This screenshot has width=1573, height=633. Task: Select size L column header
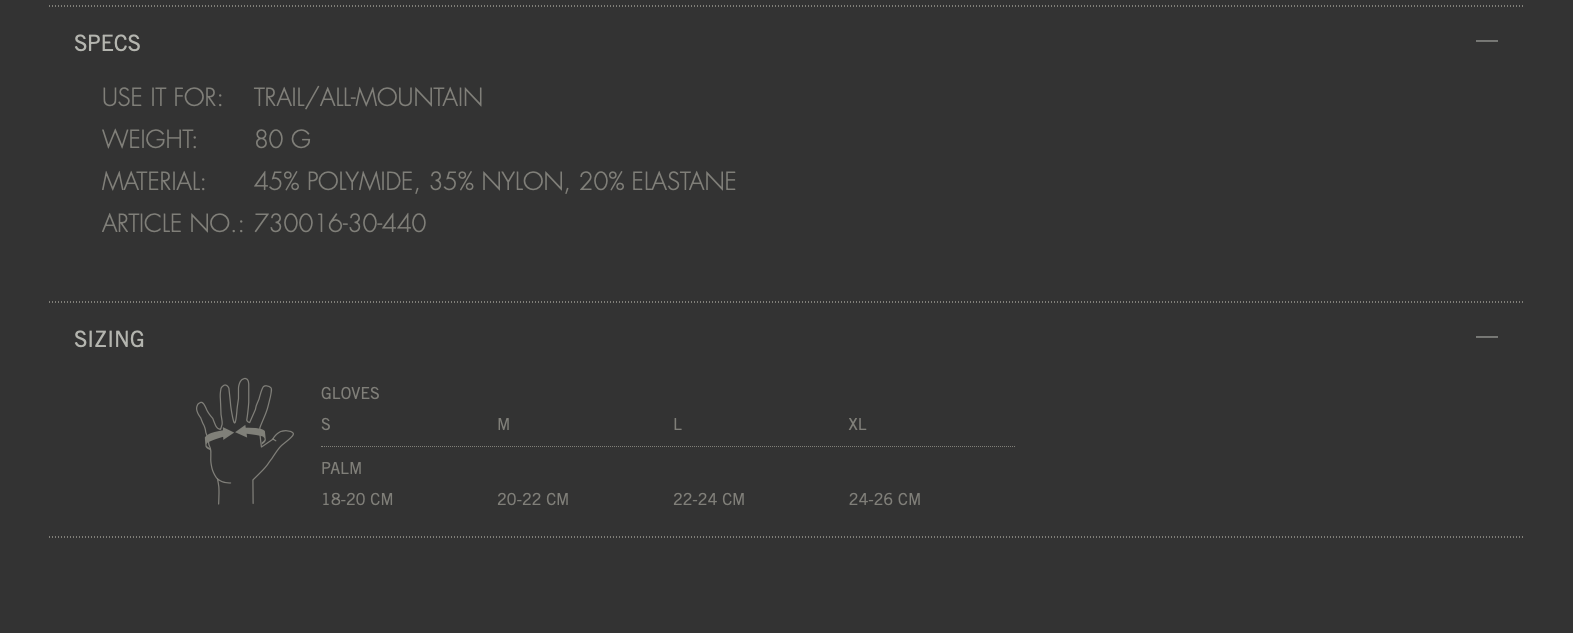click(x=677, y=424)
